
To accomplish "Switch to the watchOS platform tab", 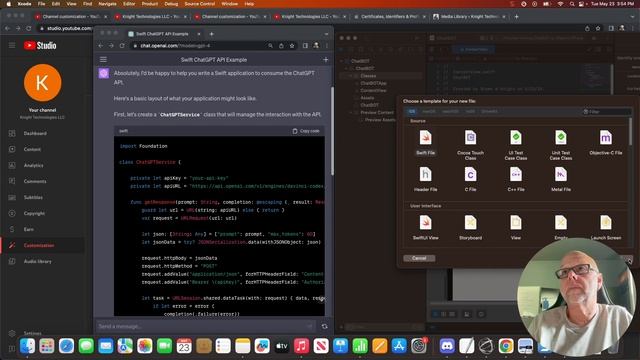I will coord(451,111).
